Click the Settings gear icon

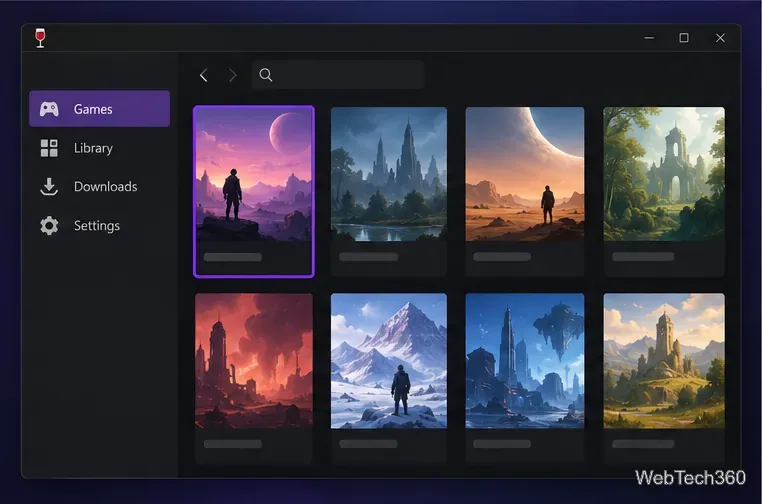pyautogui.click(x=49, y=226)
